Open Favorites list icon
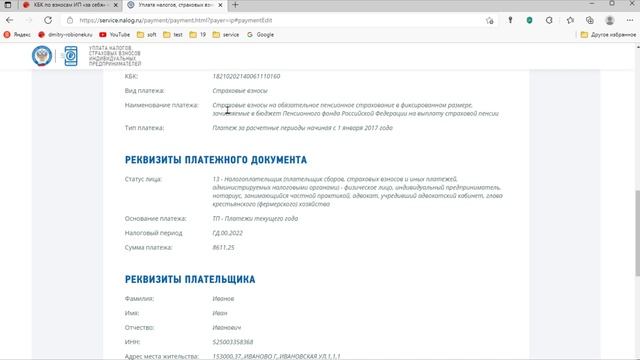 click(x=570, y=20)
